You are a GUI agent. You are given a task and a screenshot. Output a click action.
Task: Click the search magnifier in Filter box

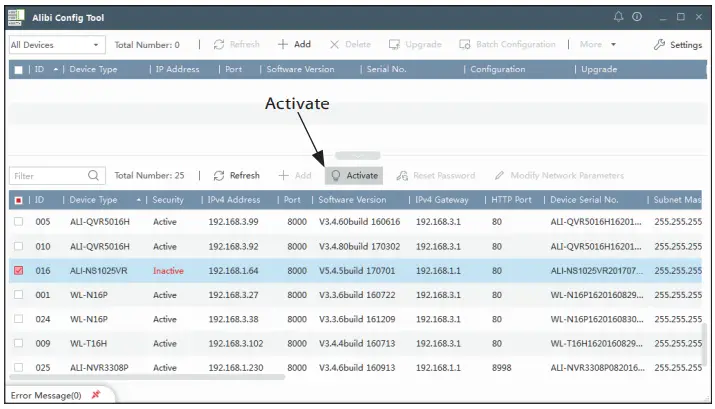pos(93,176)
